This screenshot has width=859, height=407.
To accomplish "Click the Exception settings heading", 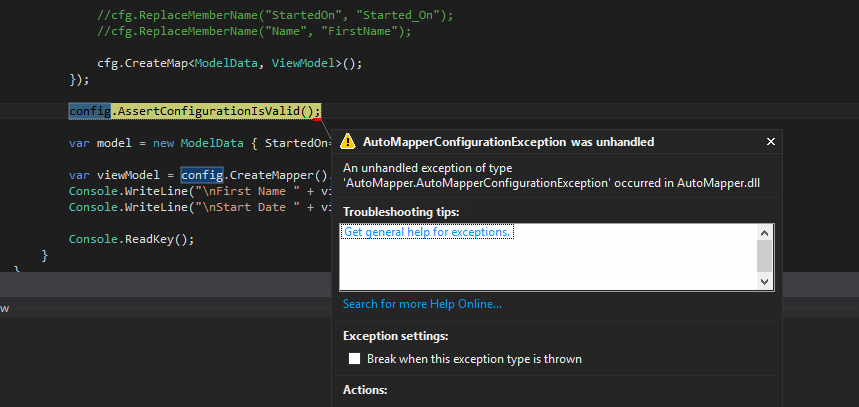I will (x=395, y=336).
